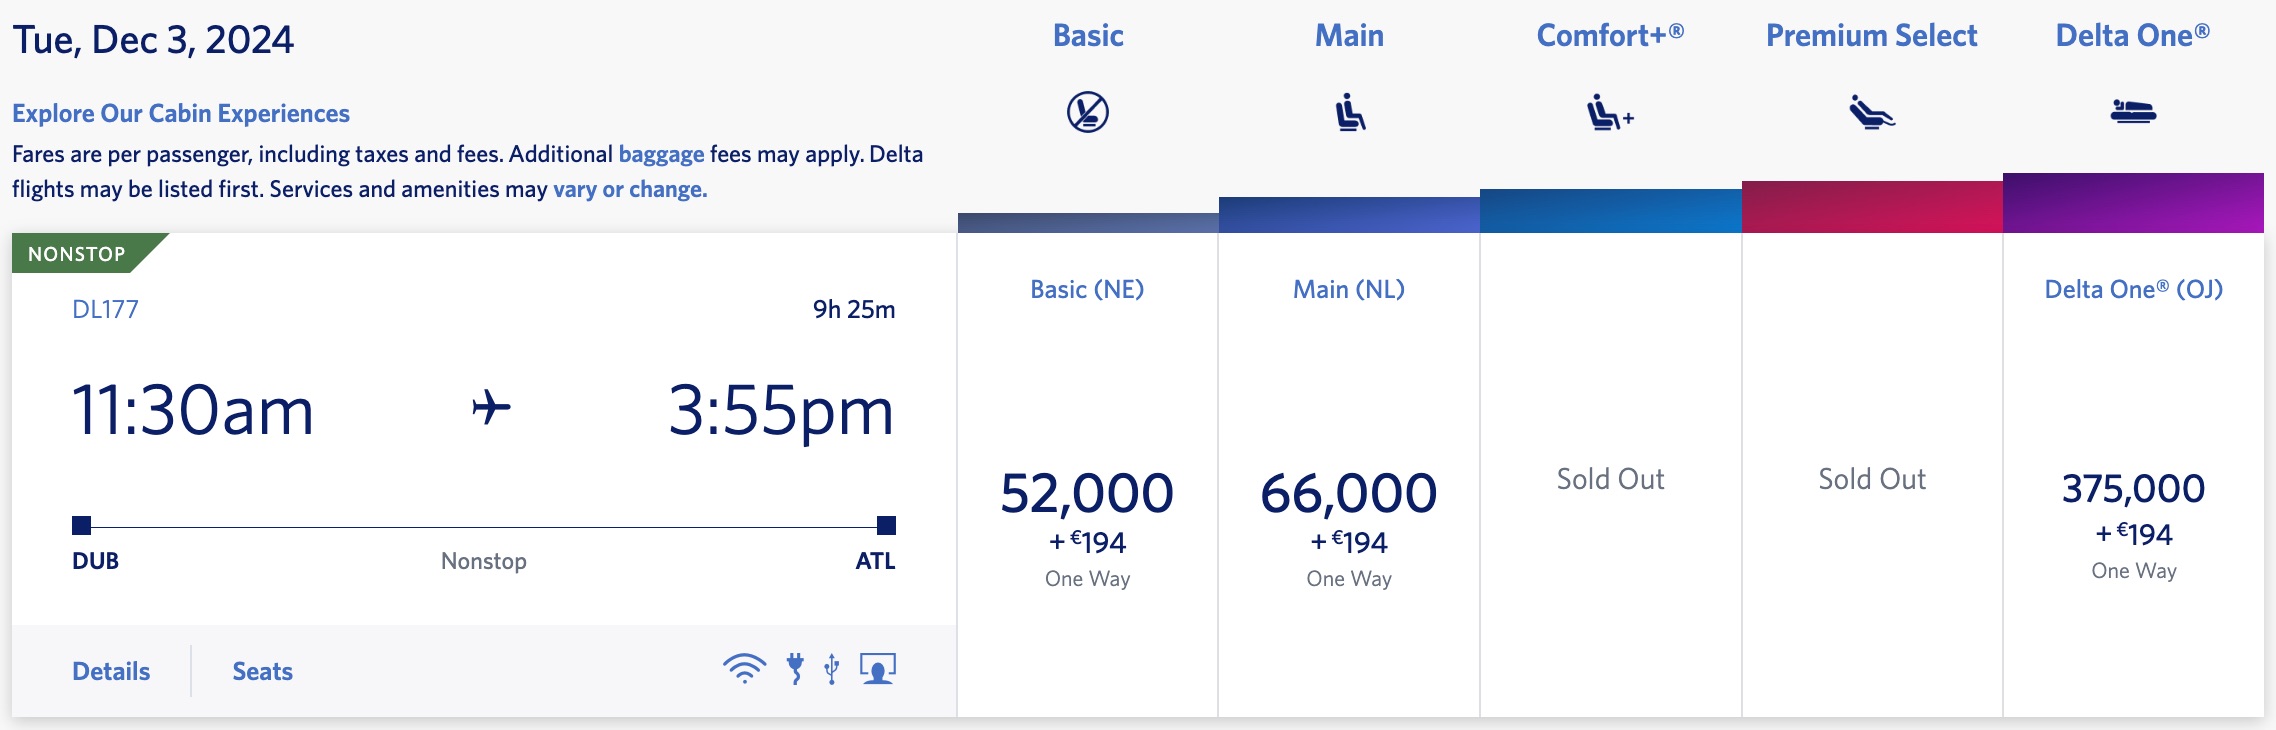The height and width of the screenshot is (730, 2276).
Task: Click the Nonstop label under route line
Action: (x=484, y=561)
